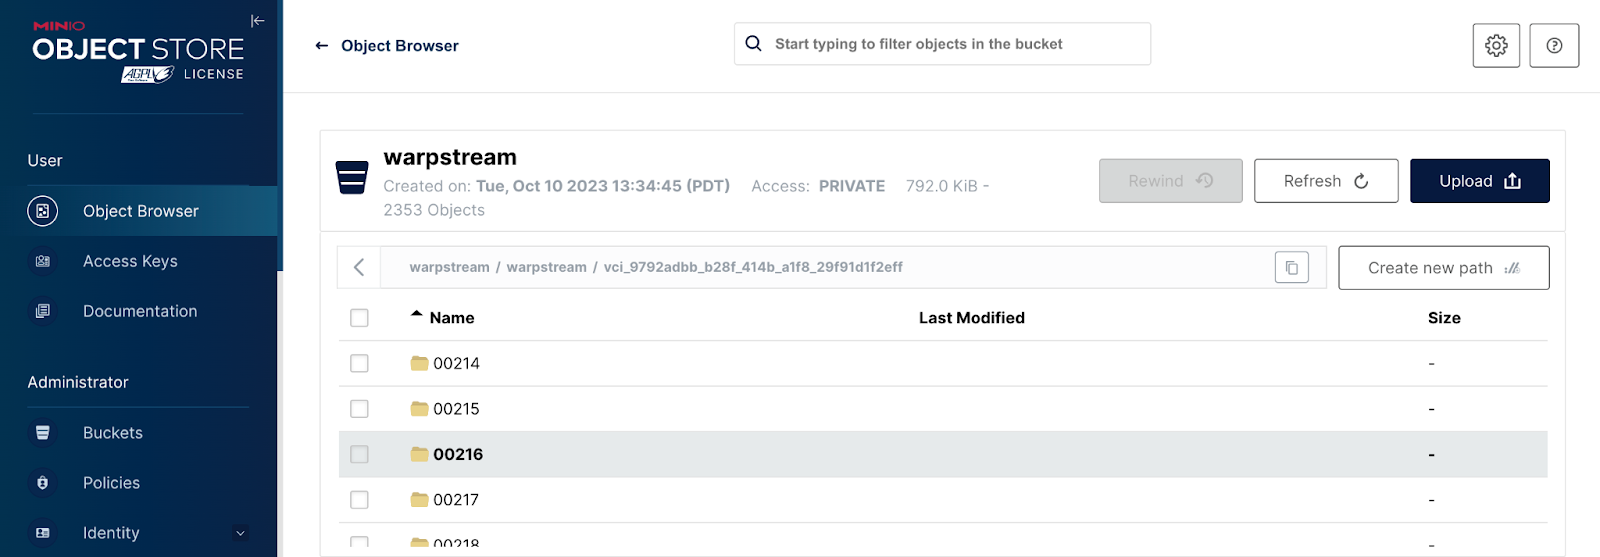The width and height of the screenshot is (1600, 557).
Task: Go back using the Object Browser arrow
Action: pyautogui.click(x=322, y=46)
